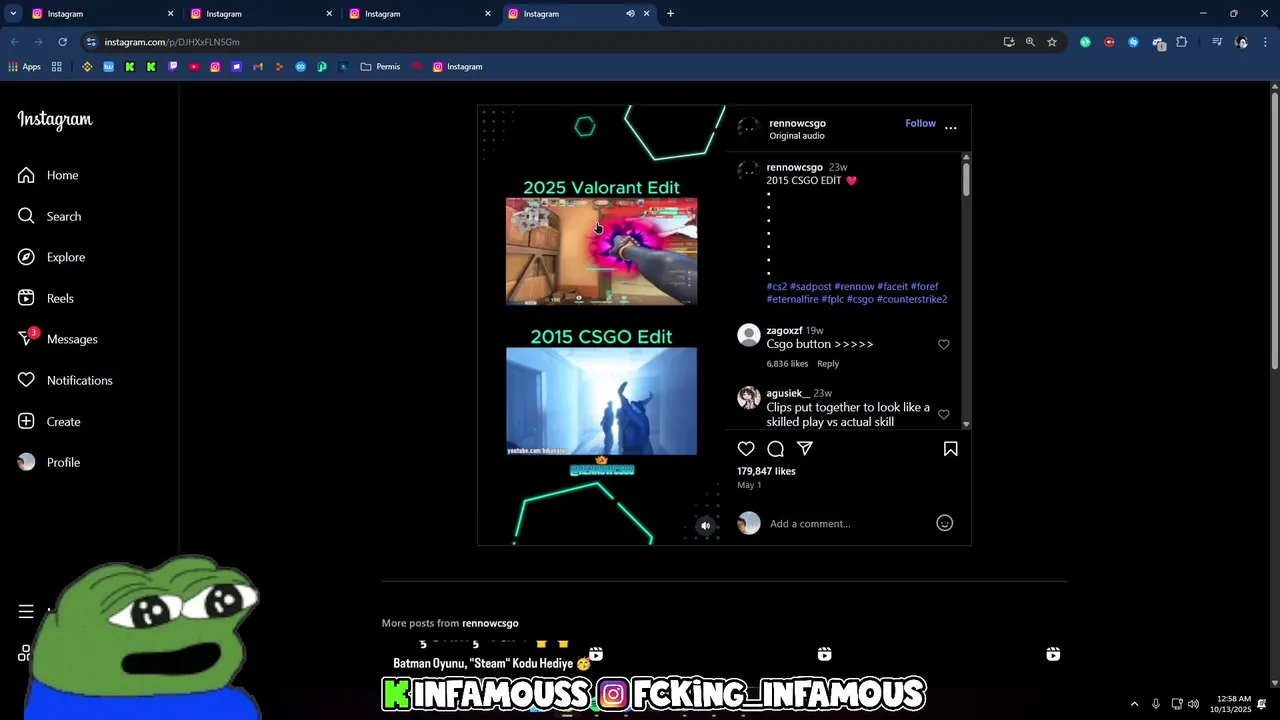Viewport: 1280px width, 720px height.
Task: Open the Apps bookmark shortcut
Action: coord(24,67)
